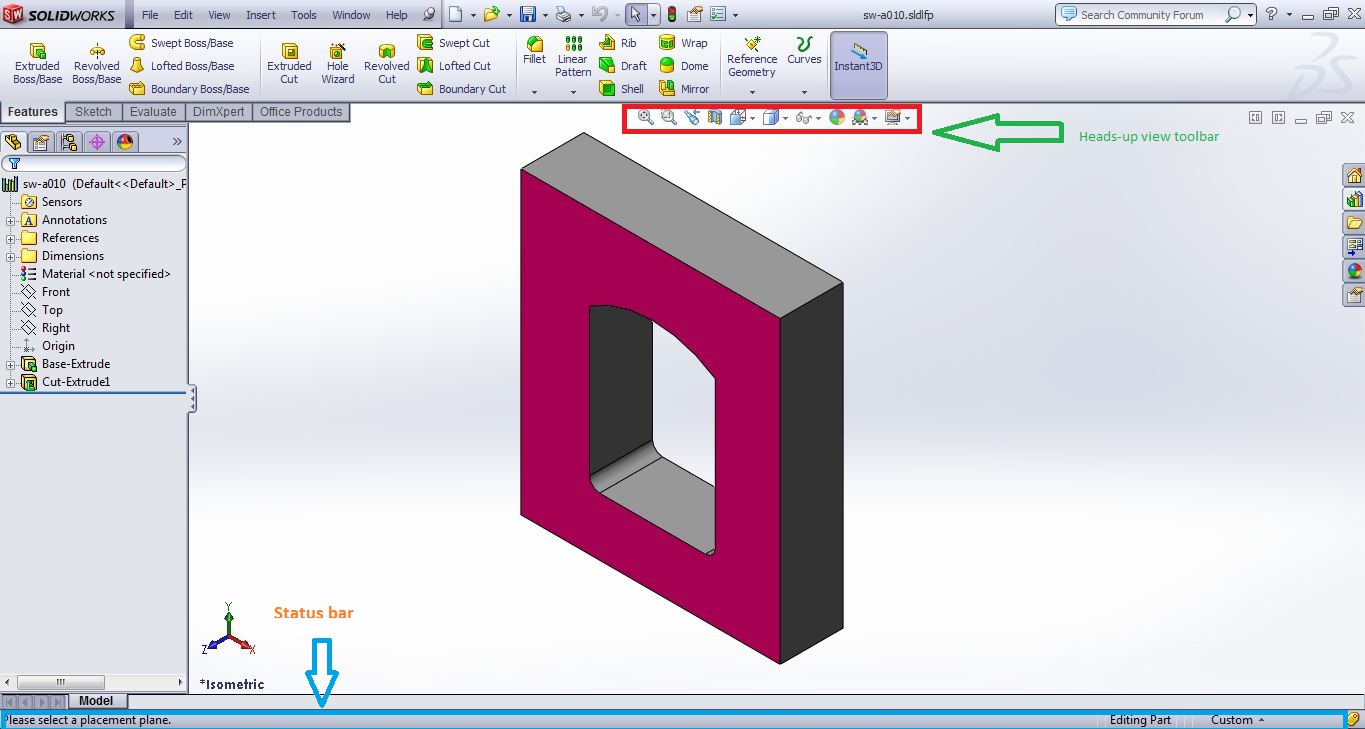
Task: Switch to the Evaluate tab
Action: 152,111
